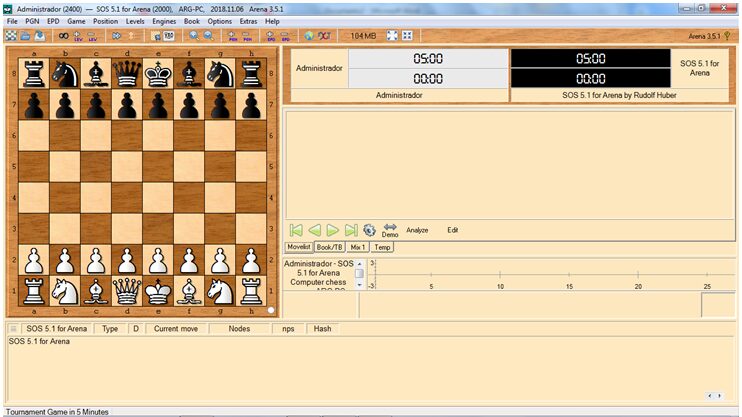Click the flip board up-down arrows icon

(132, 36)
